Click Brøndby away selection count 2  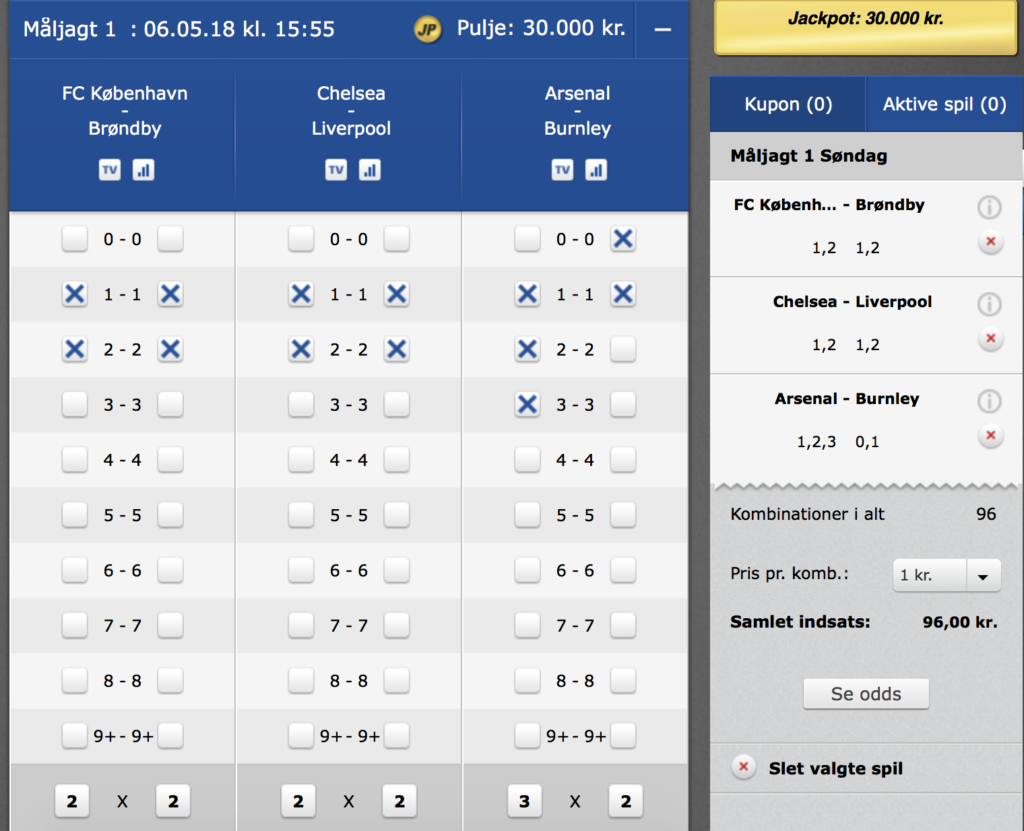[173, 801]
